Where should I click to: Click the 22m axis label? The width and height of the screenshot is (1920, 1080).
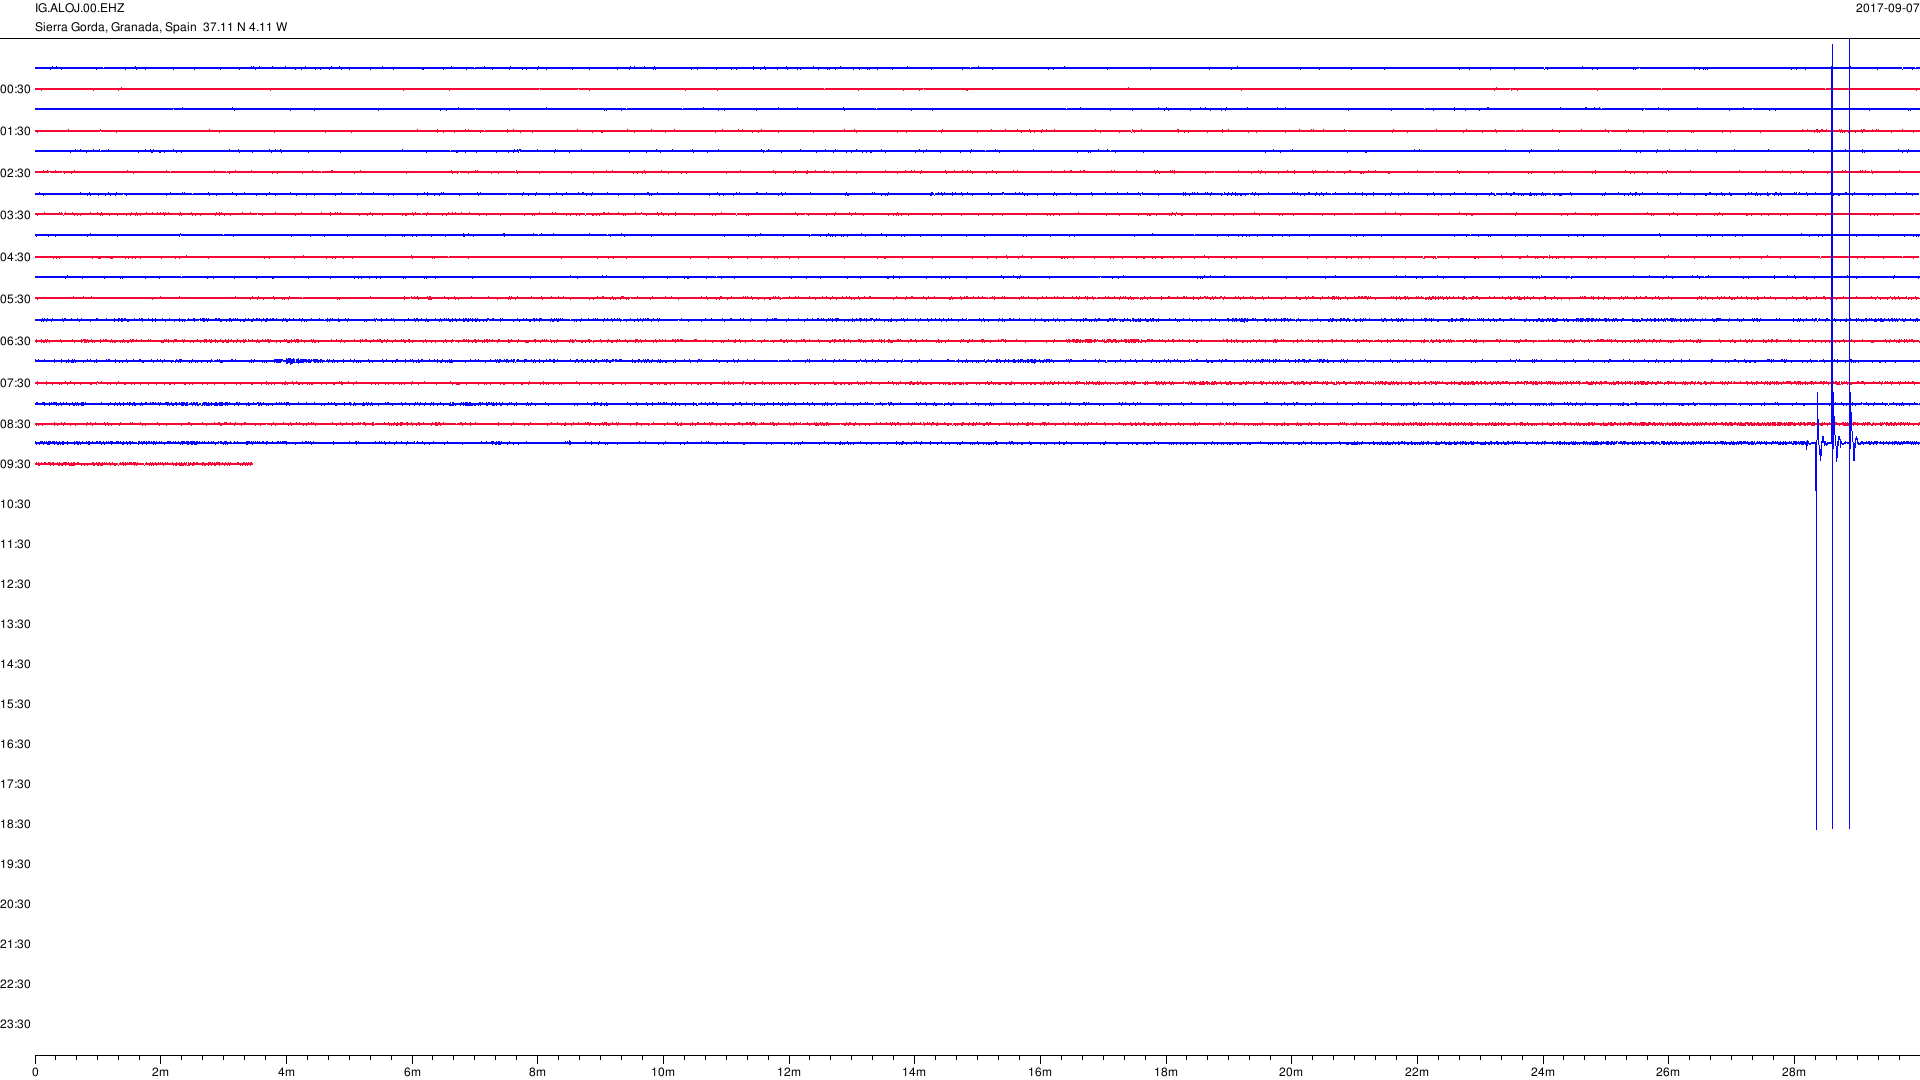coord(1417,1072)
